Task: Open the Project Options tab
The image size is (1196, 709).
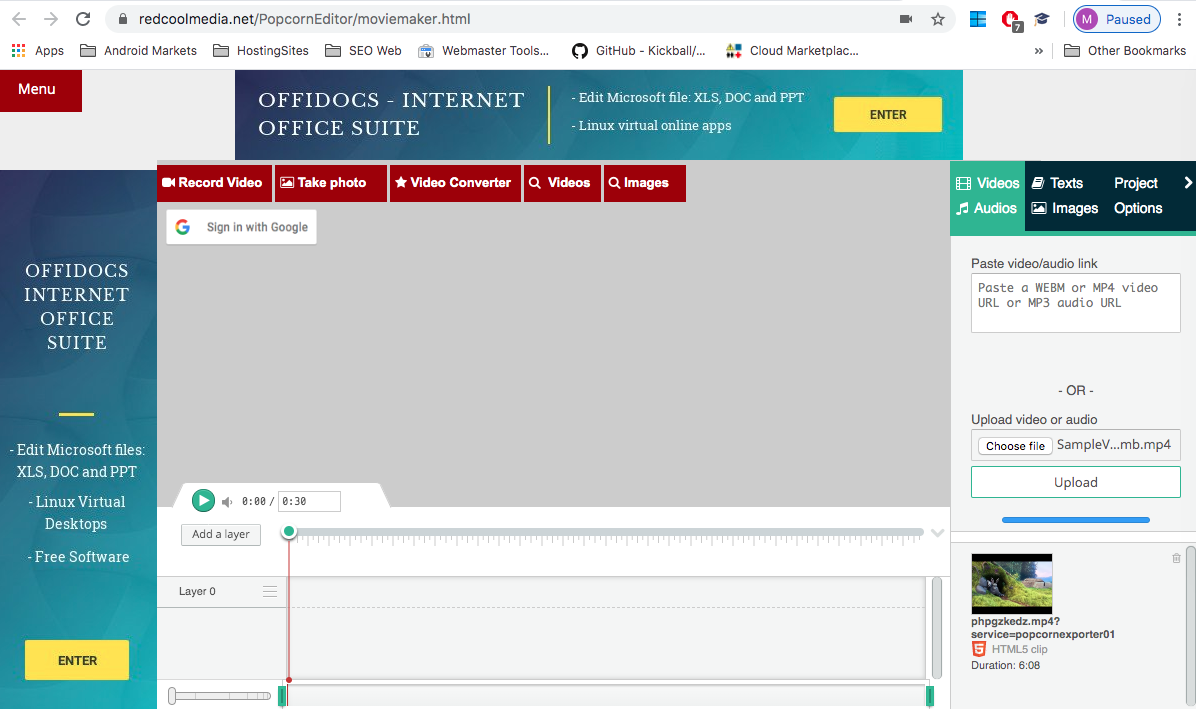Action: 1137,196
